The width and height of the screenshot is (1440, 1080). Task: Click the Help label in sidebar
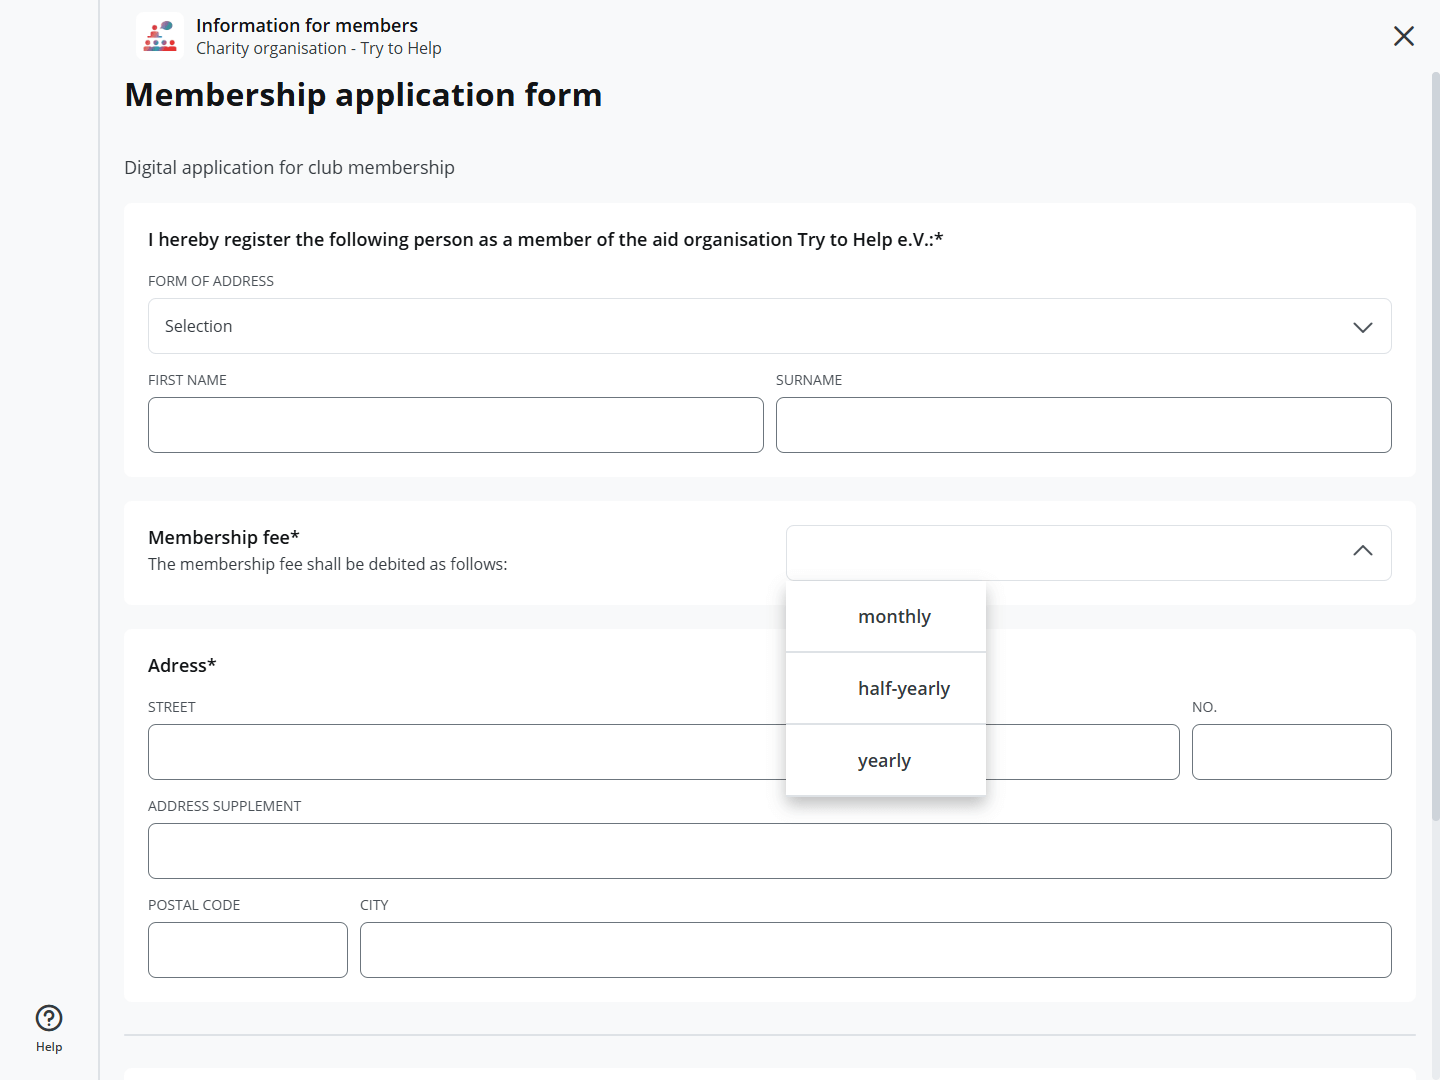tap(49, 1047)
